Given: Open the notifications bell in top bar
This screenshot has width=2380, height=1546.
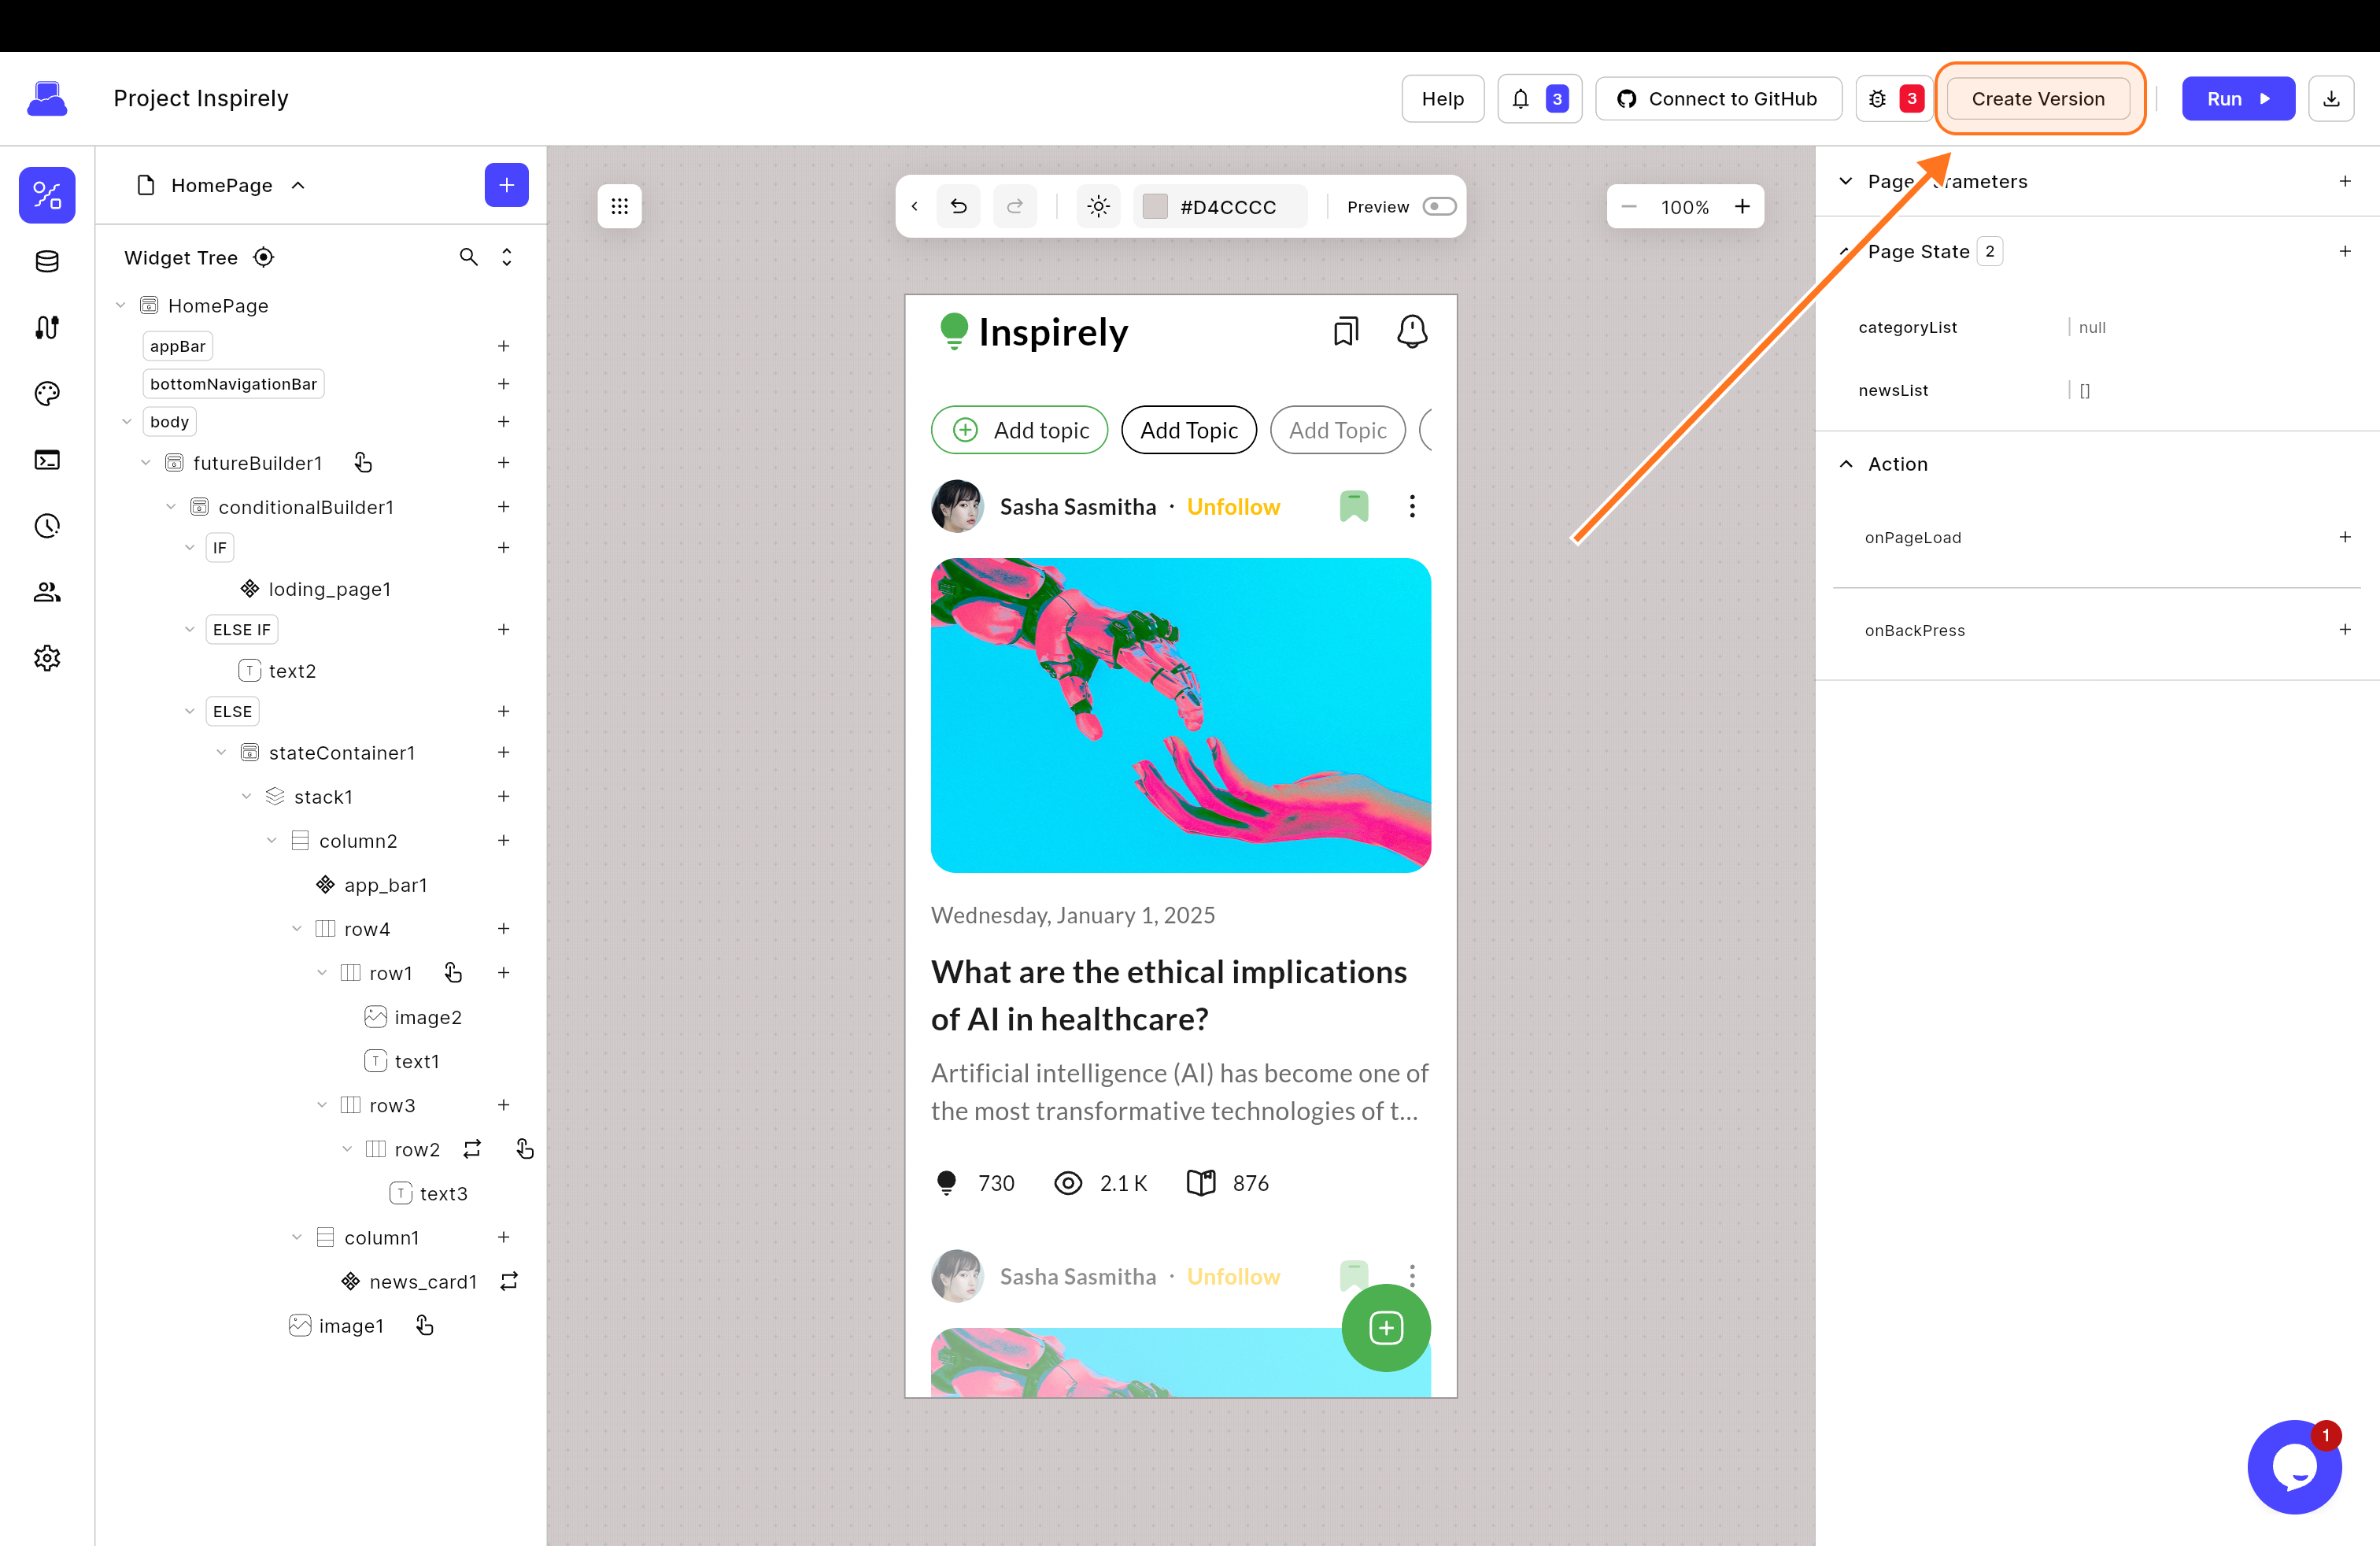Looking at the screenshot, I should [1521, 99].
